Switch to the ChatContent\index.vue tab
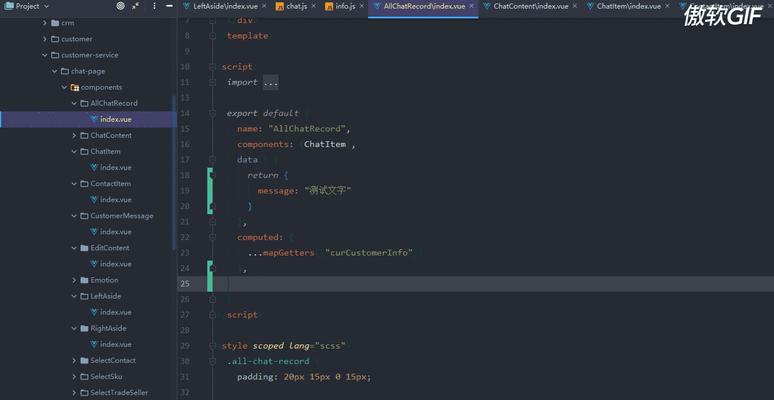Image resolution: width=774 pixels, height=400 pixels. pyautogui.click(x=531, y=6)
